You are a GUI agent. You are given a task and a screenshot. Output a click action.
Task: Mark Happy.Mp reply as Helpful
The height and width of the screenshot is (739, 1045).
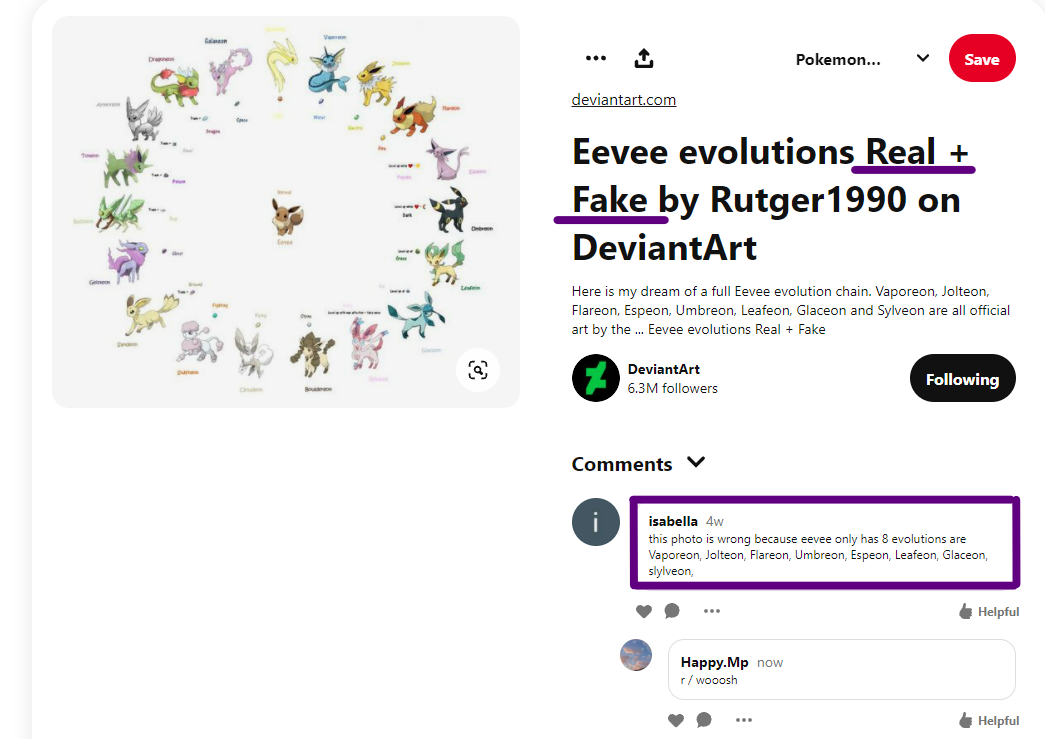(989, 719)
